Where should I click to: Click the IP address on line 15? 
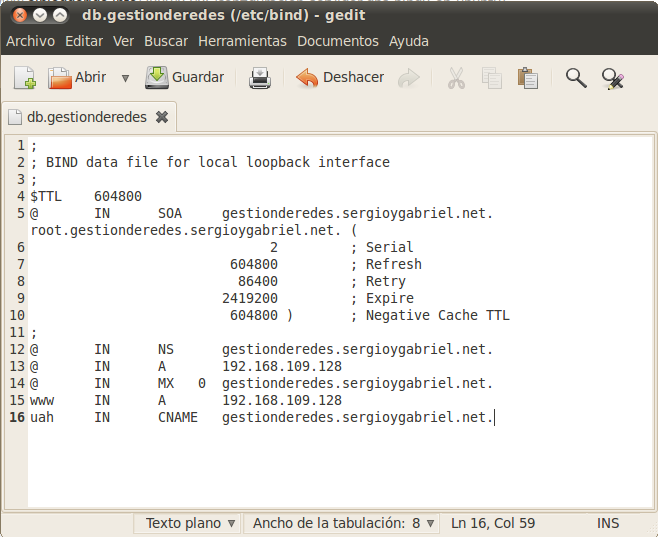(x=282, y=400)
